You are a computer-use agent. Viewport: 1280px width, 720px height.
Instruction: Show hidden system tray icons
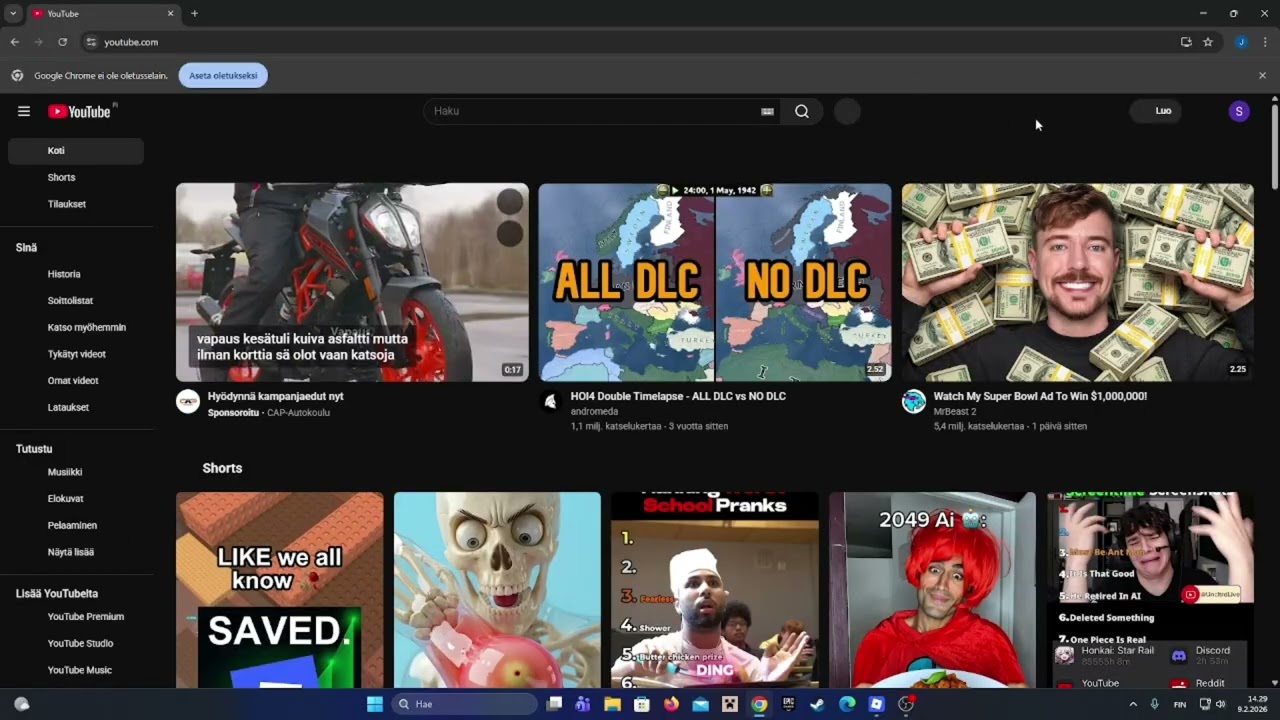1133,704
